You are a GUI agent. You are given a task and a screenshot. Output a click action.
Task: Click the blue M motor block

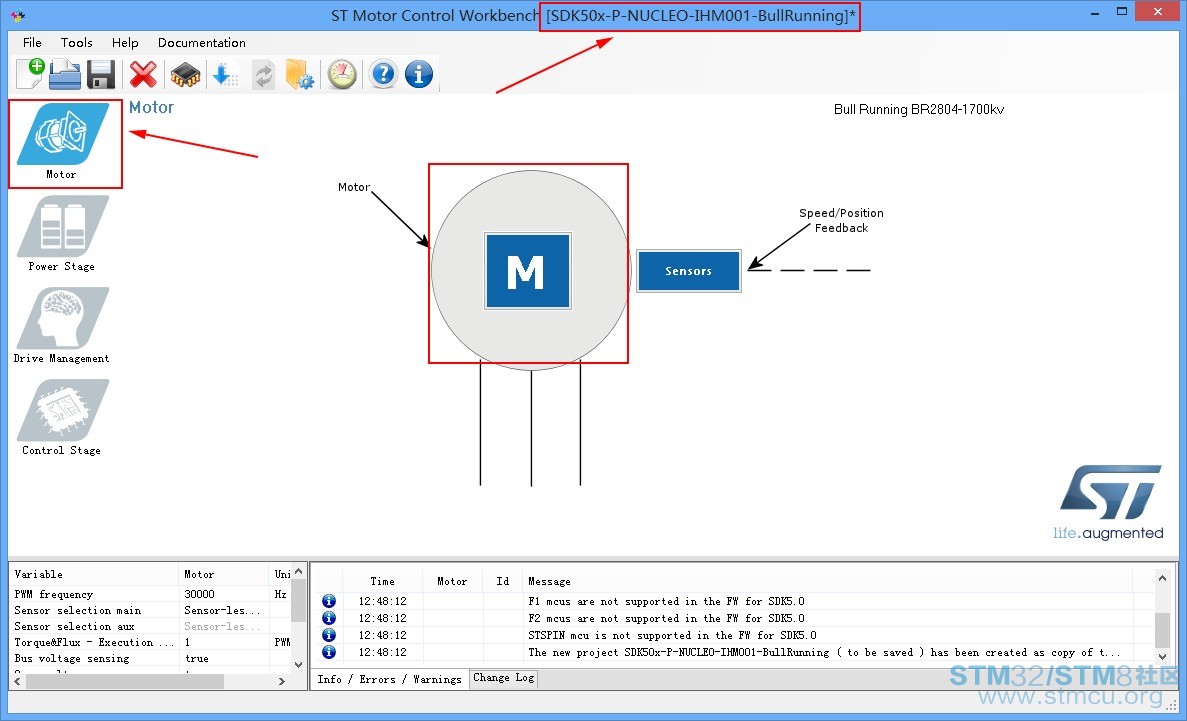tap(528, 271)
